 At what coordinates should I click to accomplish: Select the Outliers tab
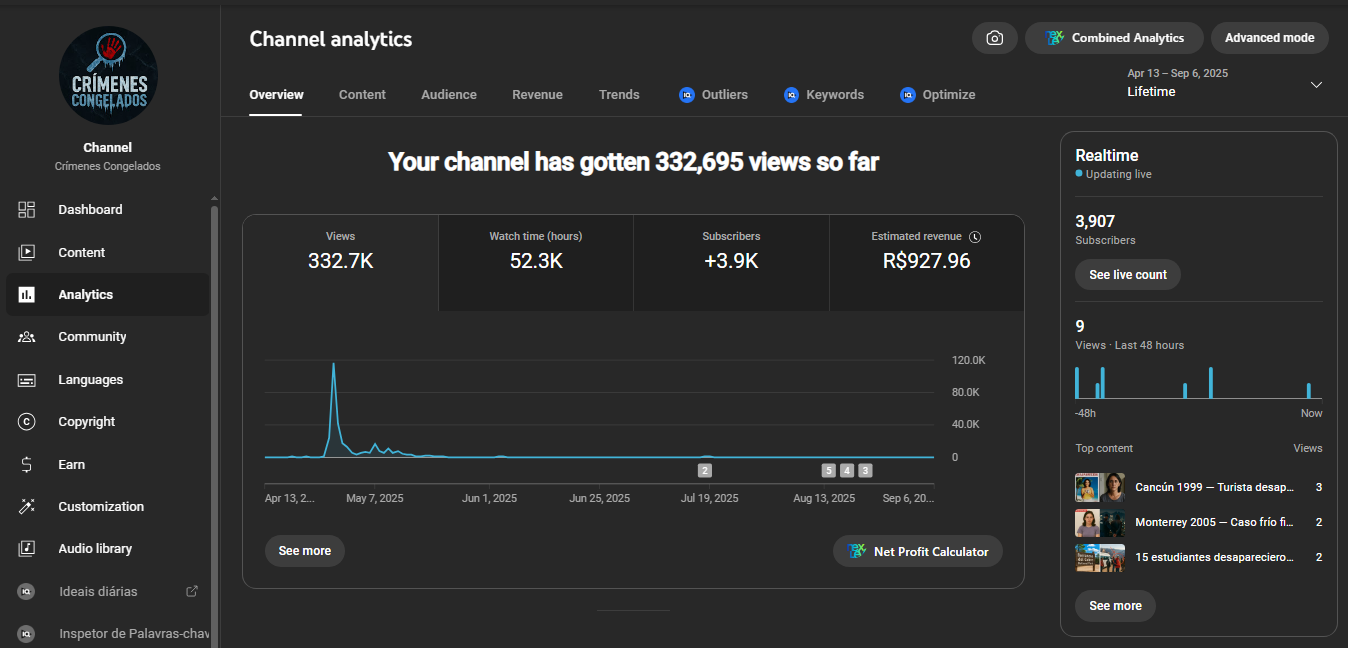click(x=713, y=95)
